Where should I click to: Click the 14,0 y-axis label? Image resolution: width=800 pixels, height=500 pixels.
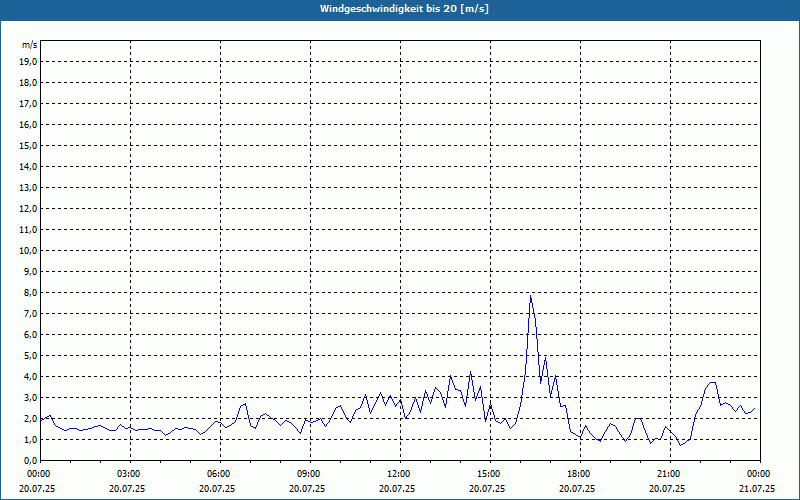point(29,166)
